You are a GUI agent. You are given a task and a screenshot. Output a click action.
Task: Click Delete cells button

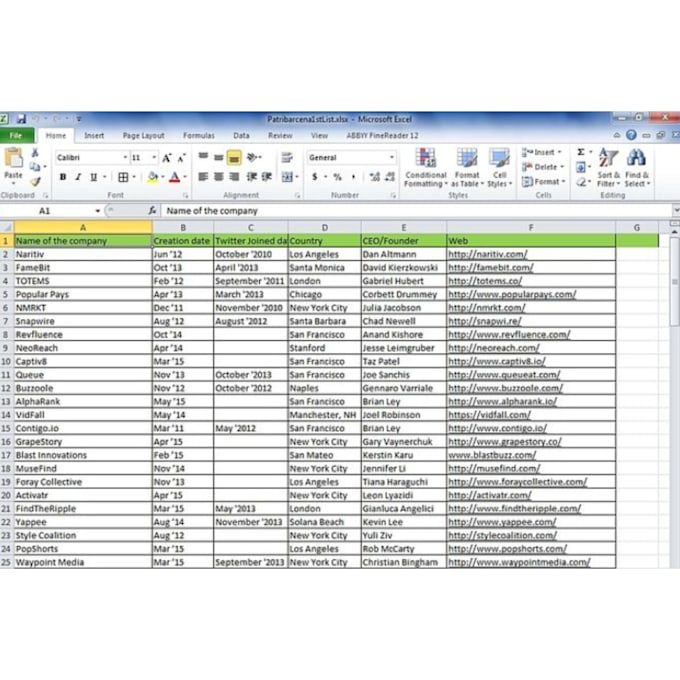pyautogui.click(x=542, y=167)
